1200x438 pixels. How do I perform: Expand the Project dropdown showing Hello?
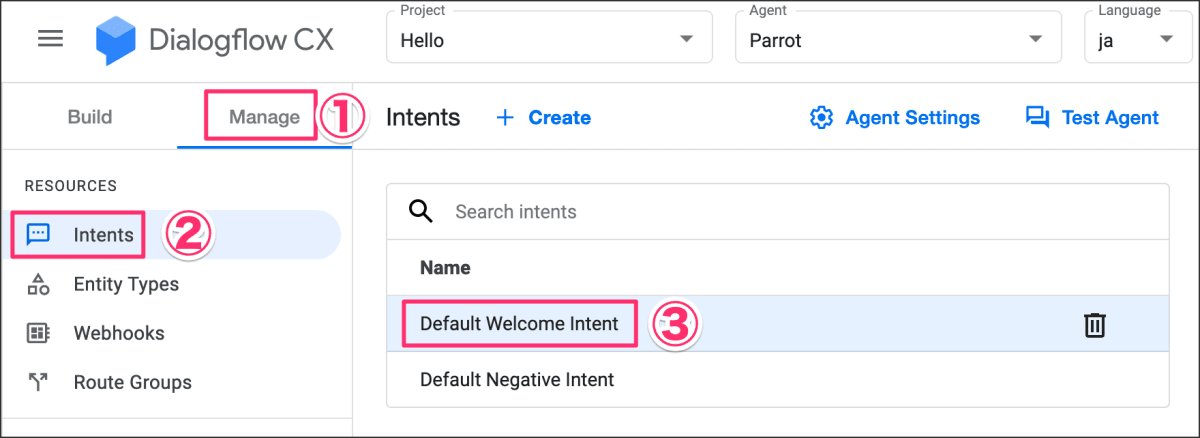click(685, 40)
